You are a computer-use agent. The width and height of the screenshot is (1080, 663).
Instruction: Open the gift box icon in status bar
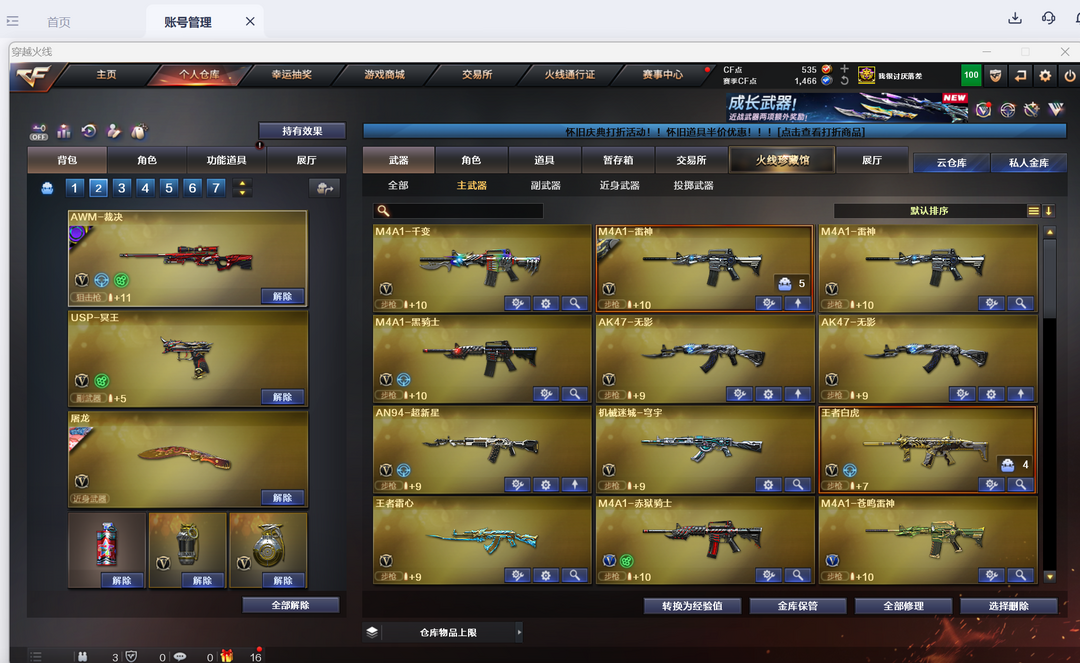click(227, 656)
